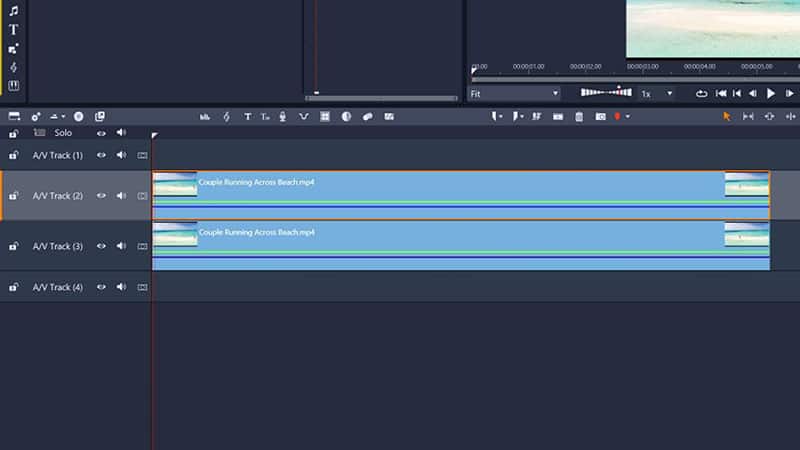800x450 pixels.
Task: Click the four-way arrow icon in timeline toolbar
Action: pos(769,117)
